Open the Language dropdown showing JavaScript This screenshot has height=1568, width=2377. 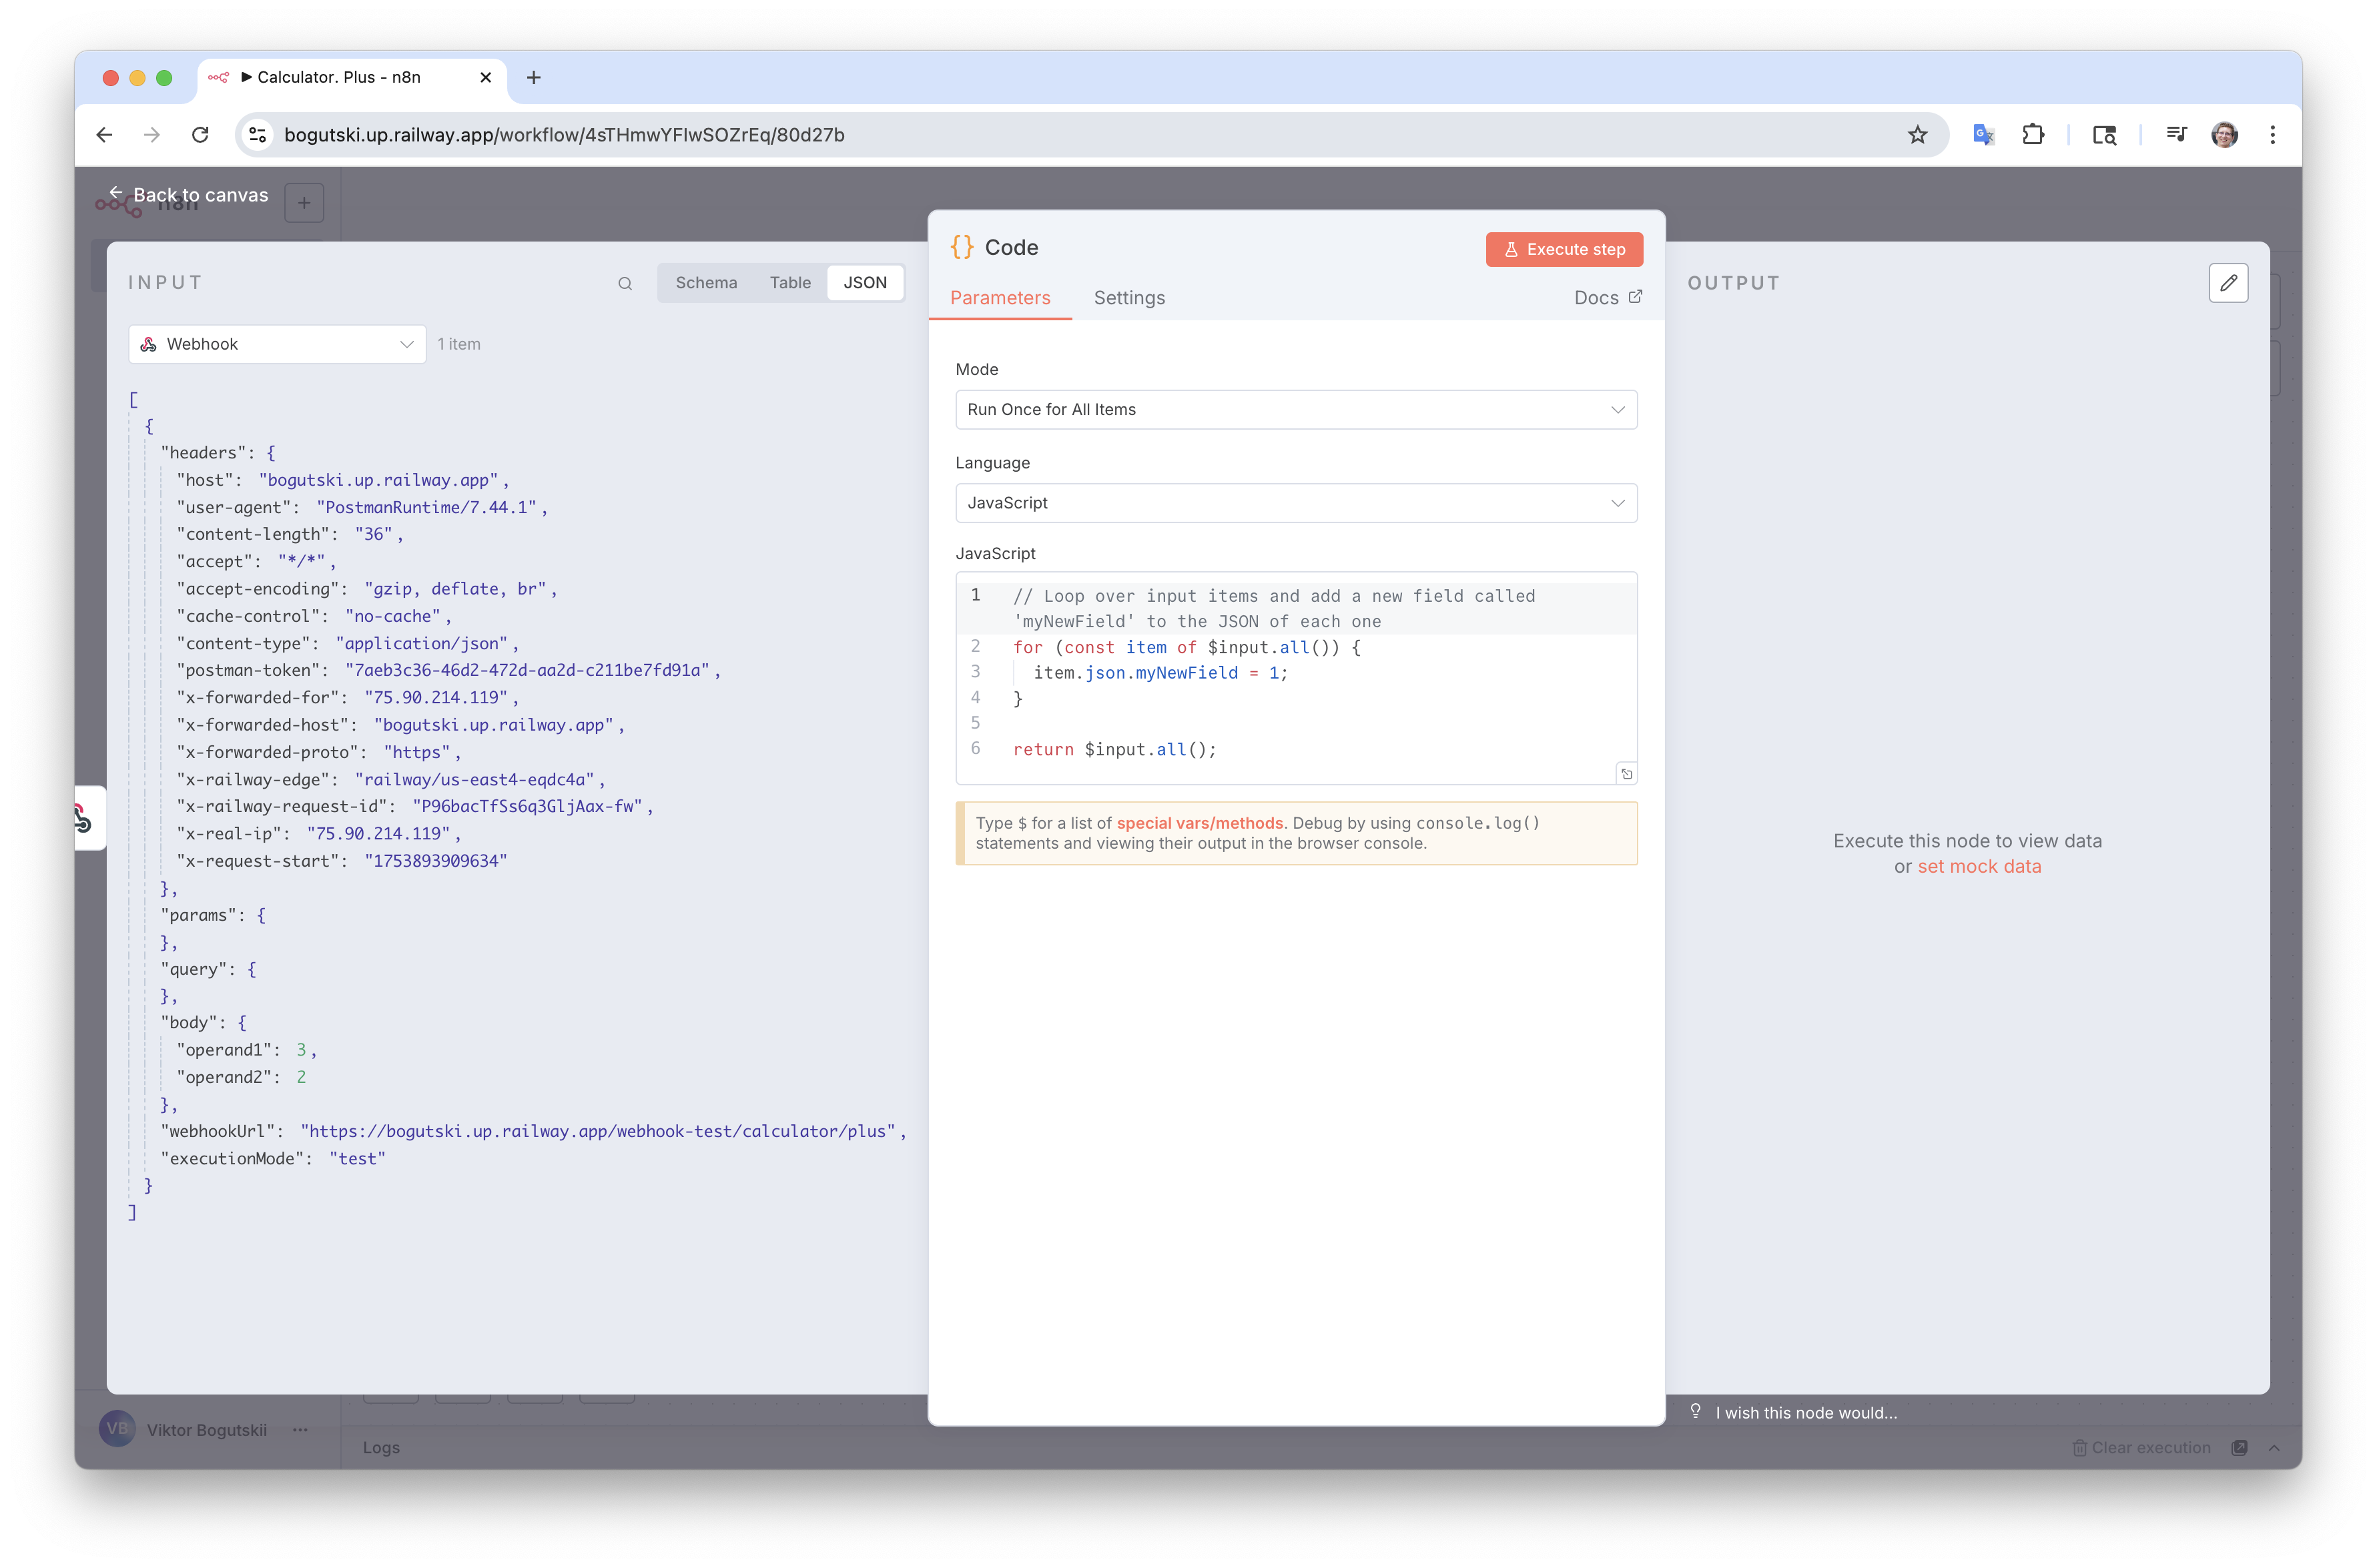(x=1295, y=503)
